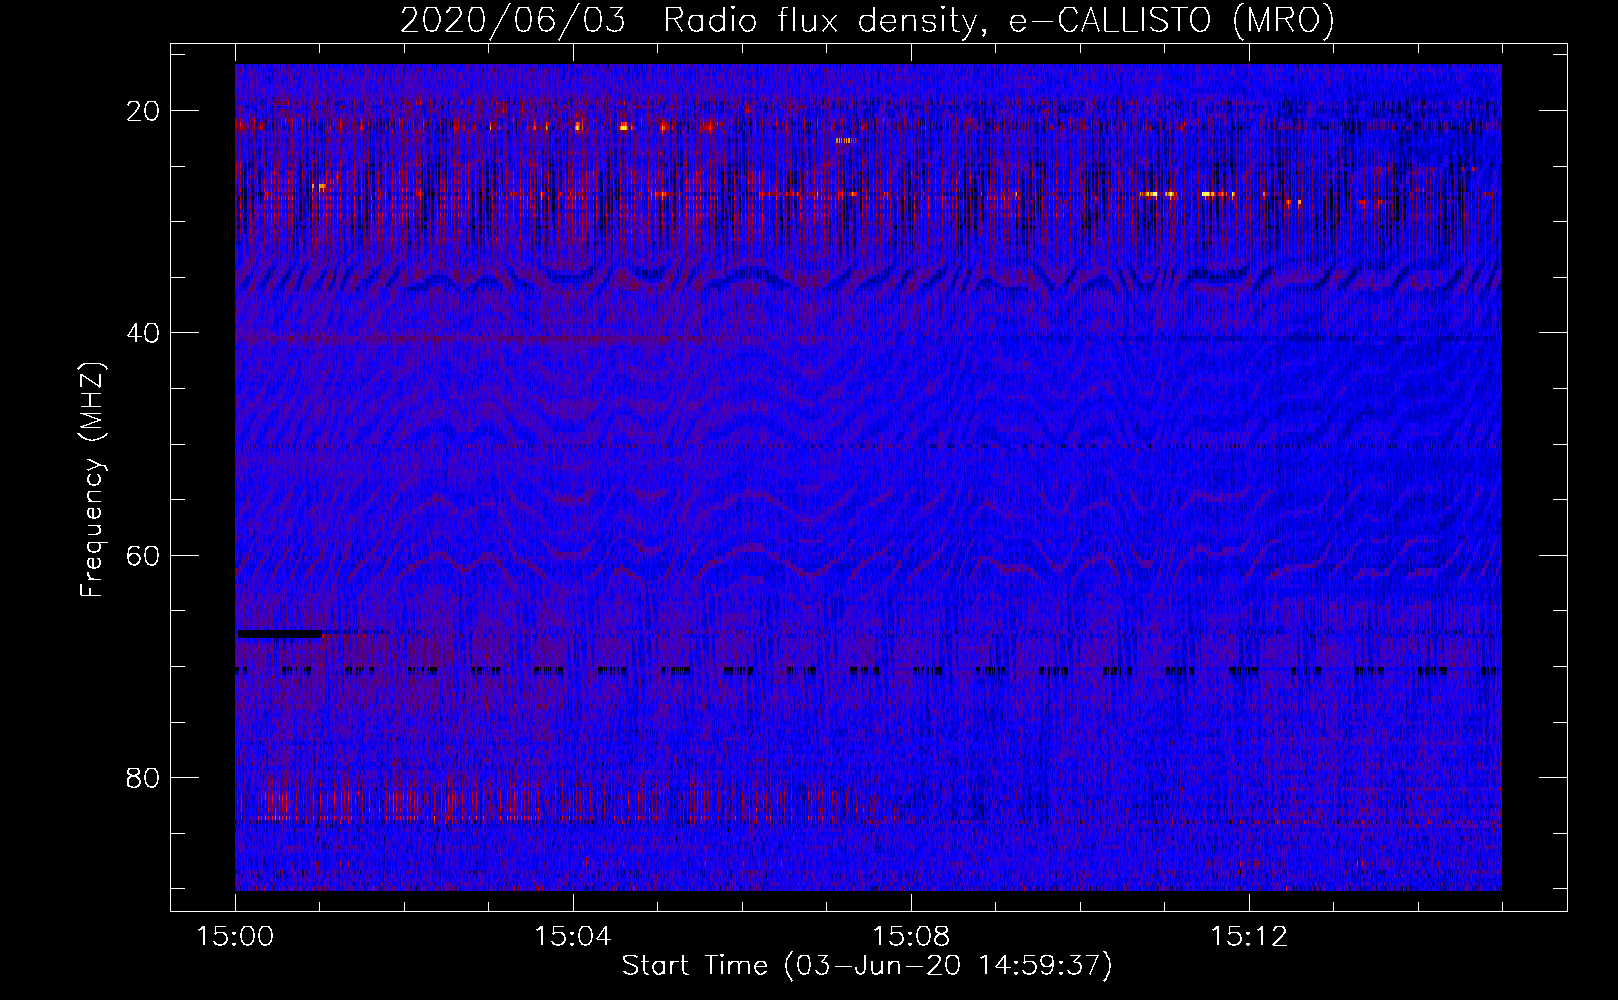Click the '80' frequency axis label

coord(144,777)
